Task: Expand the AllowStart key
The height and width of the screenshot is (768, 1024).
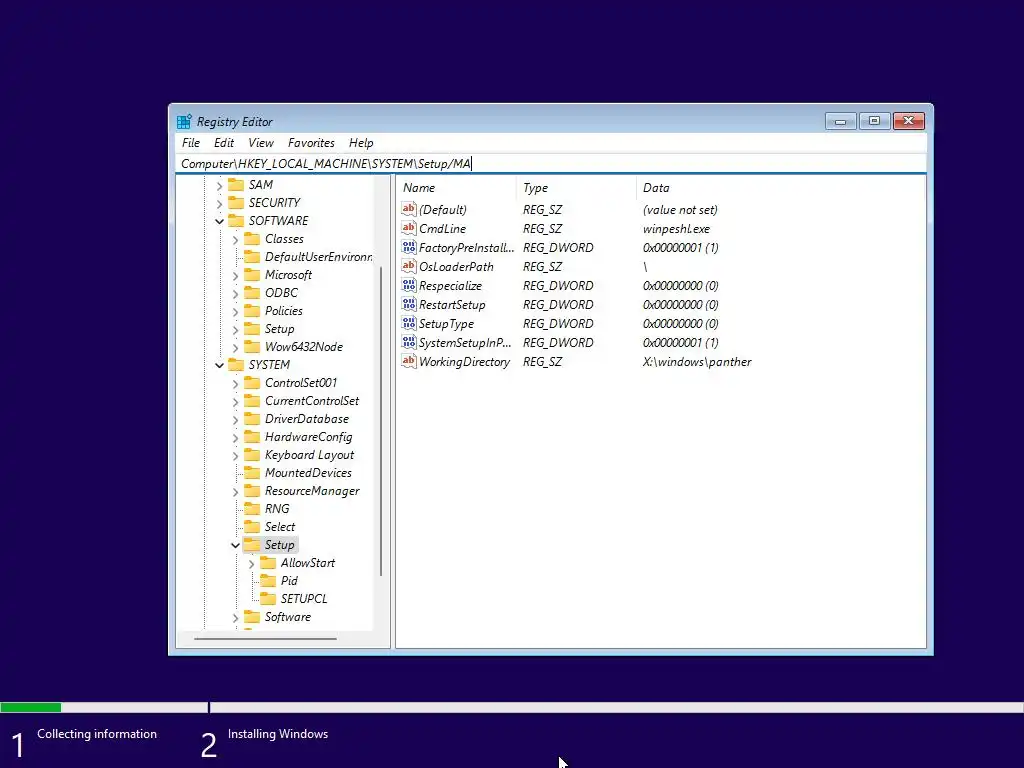Action: tap(251, 564)
